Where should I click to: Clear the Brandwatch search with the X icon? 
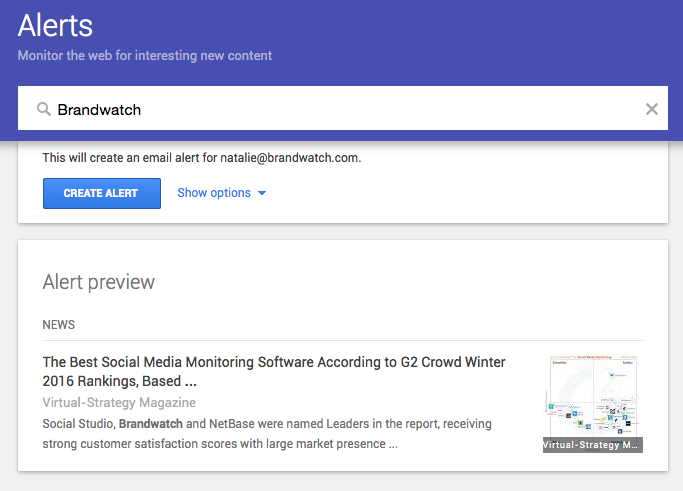652,109
